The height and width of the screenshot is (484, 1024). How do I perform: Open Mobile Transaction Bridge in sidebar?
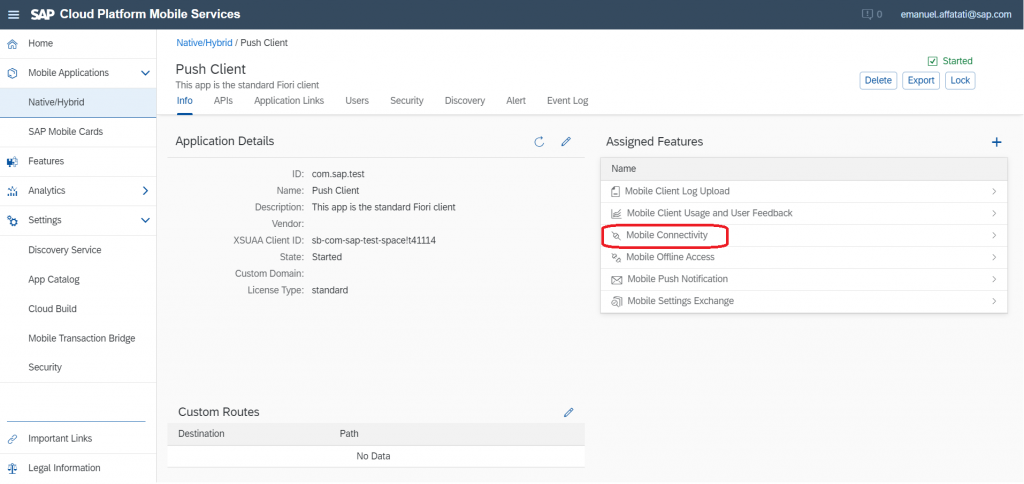click(78, 338)
